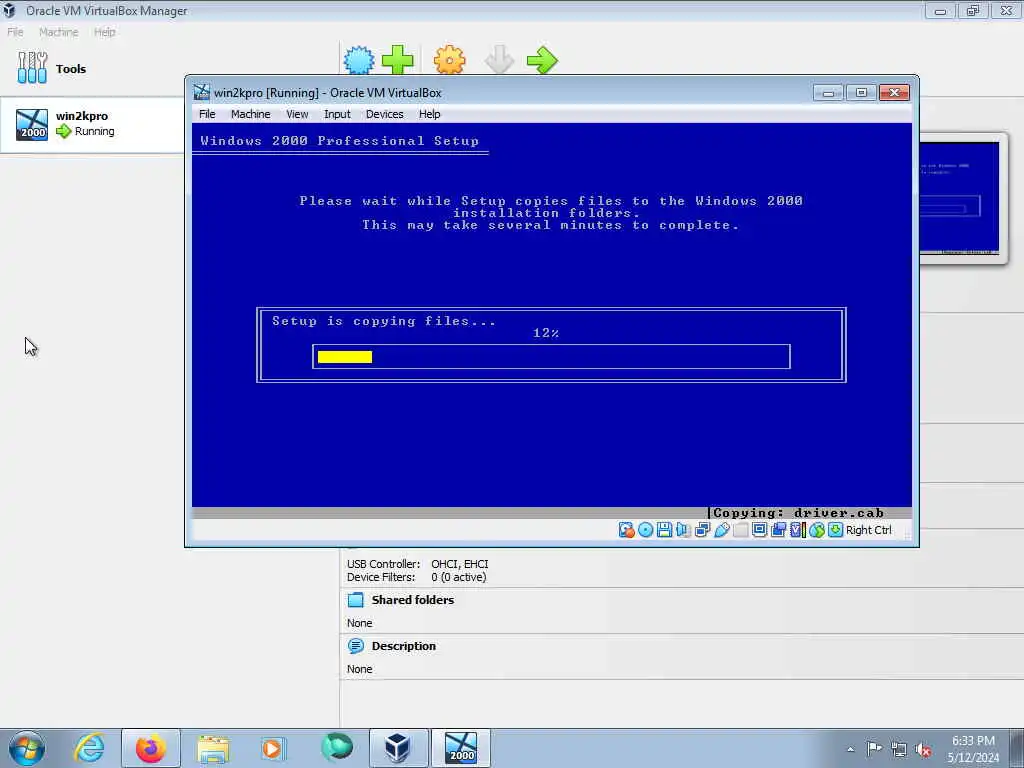Click the win2kpro window title bar icon
The width and height of the screenshot is (1024, 768).
[x=202, y=93]
